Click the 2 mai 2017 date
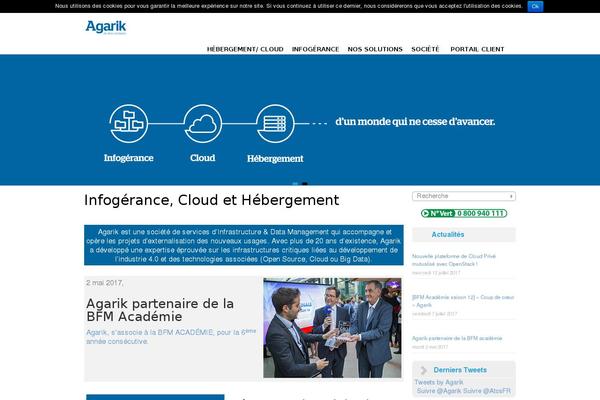Viewport: 600px width, 400px height. tap(104, 283)
